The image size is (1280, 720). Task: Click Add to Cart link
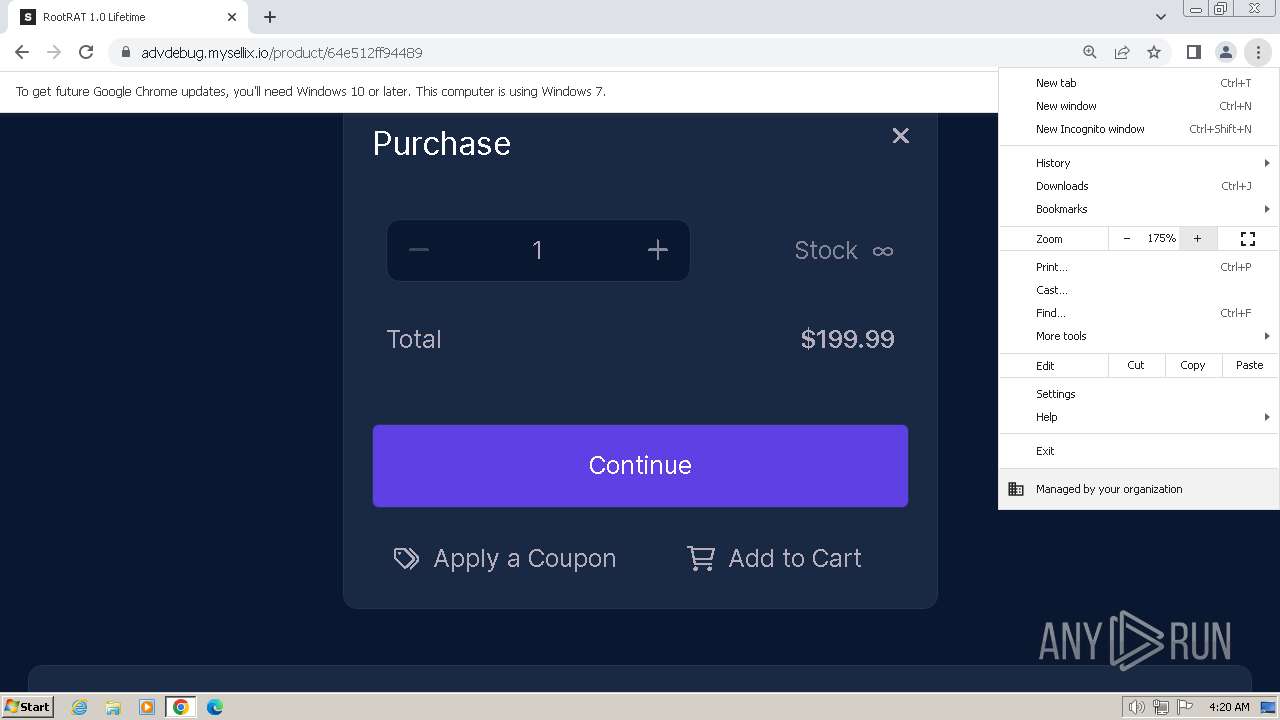pos(774,558)
